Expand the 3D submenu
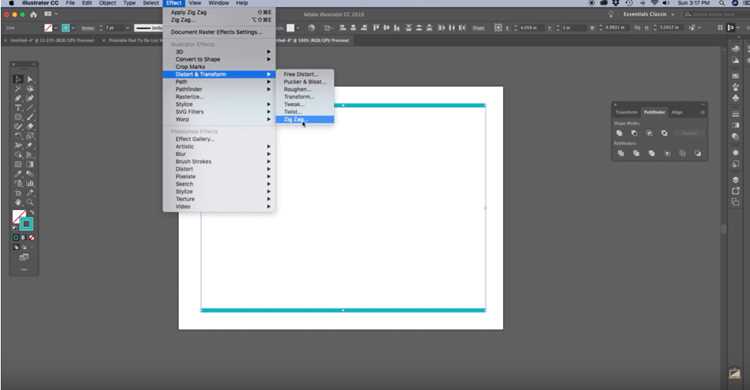This screenshot has width=750, height=390. 219,52
